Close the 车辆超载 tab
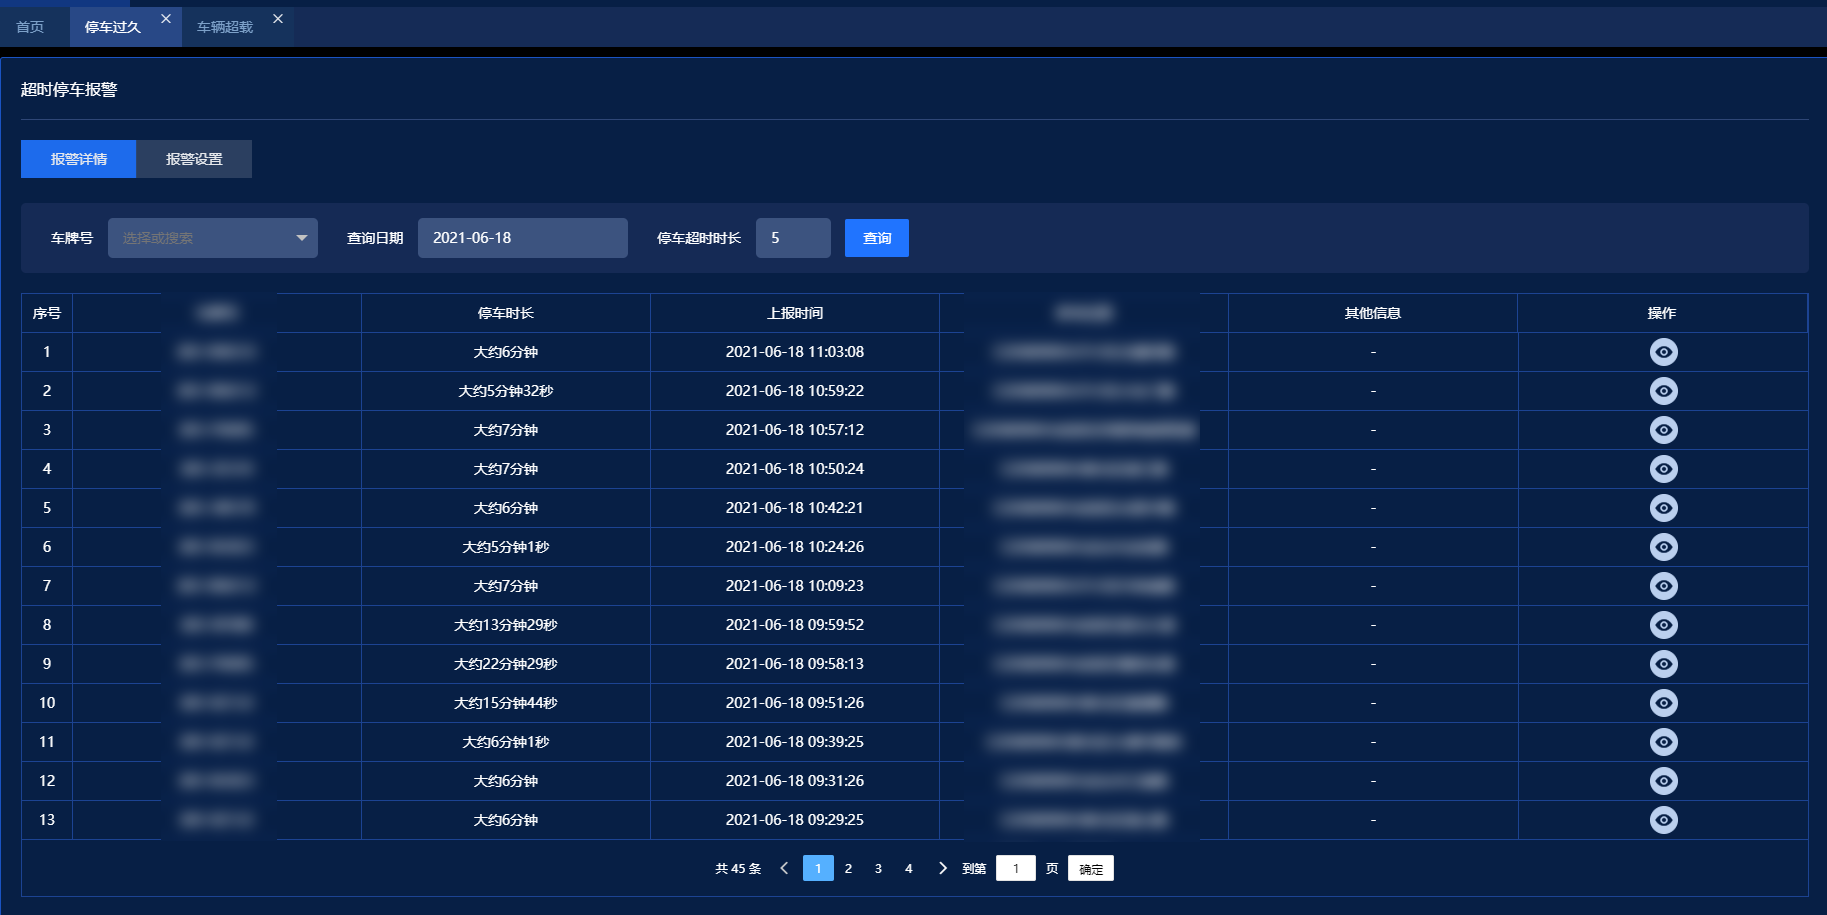Image resolution: width=1827 pixels, height=915 pixels. pos(278,19)
